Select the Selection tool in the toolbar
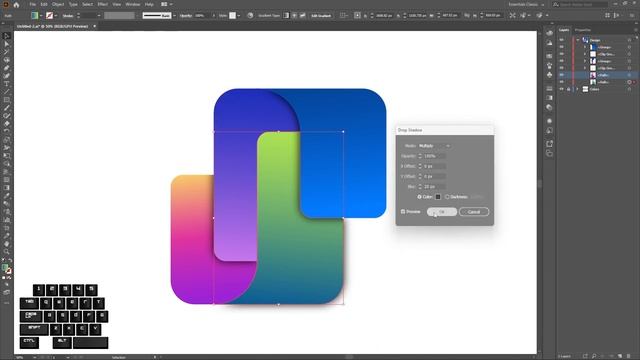 point(7,36)
